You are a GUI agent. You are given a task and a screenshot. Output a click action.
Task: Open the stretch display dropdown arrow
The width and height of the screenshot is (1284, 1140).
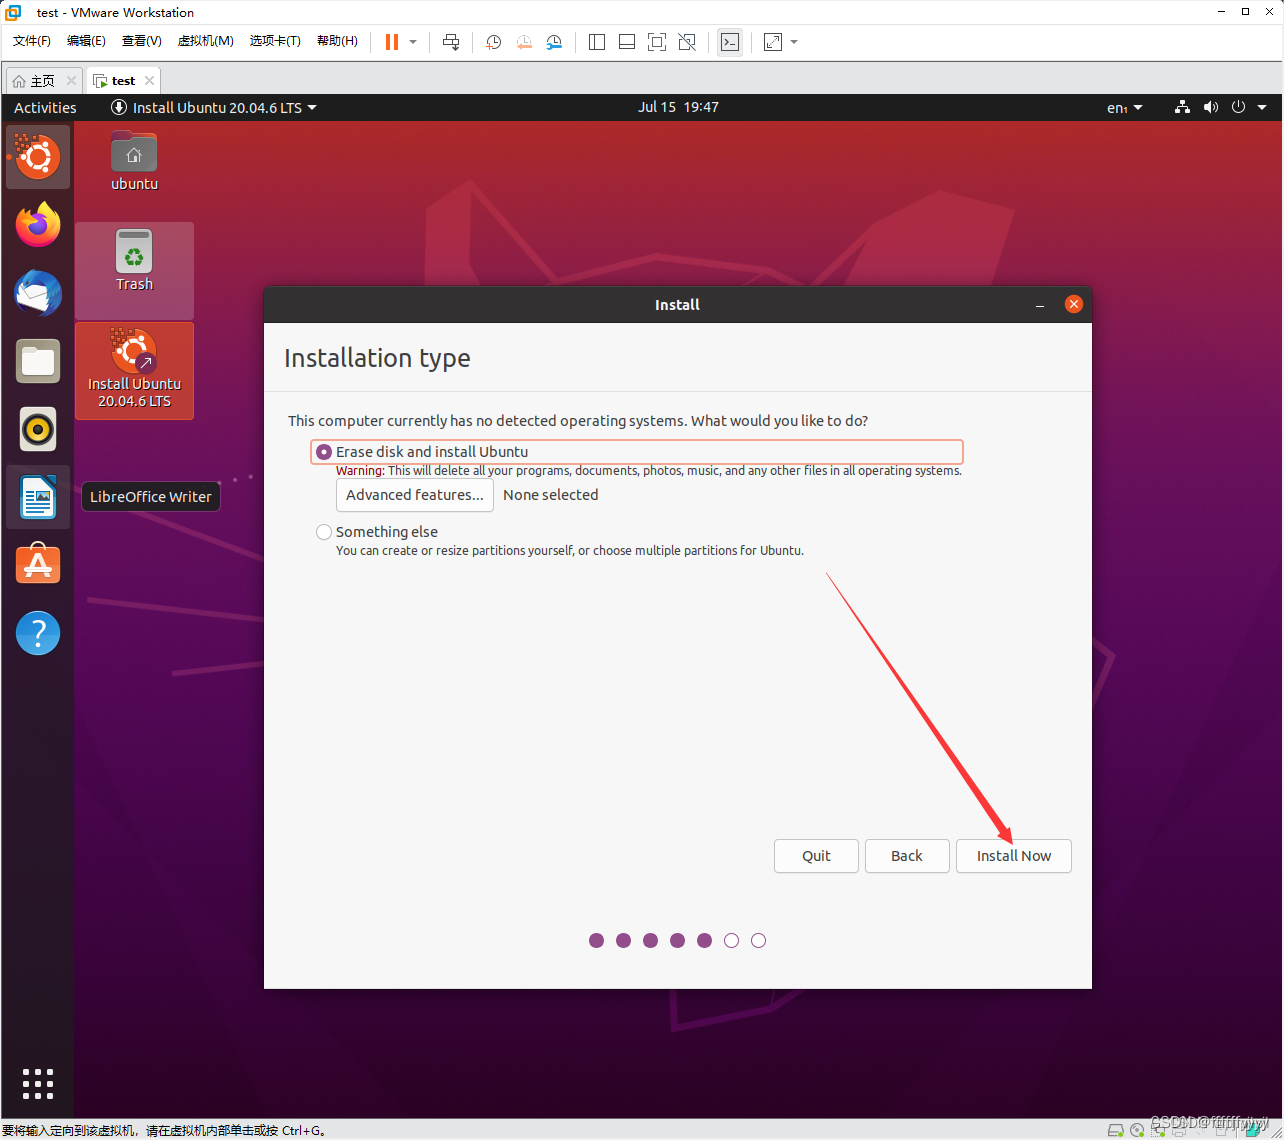794,42
